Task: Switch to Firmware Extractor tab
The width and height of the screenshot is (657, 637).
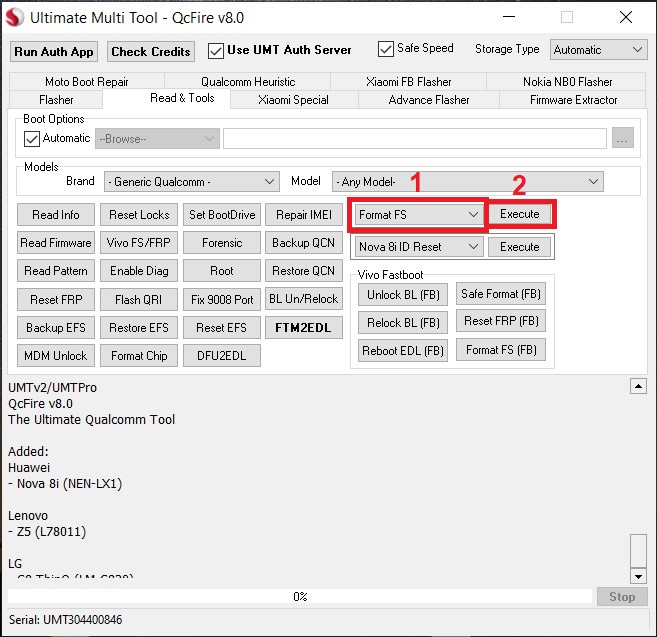Action: [x=573, y=100]
